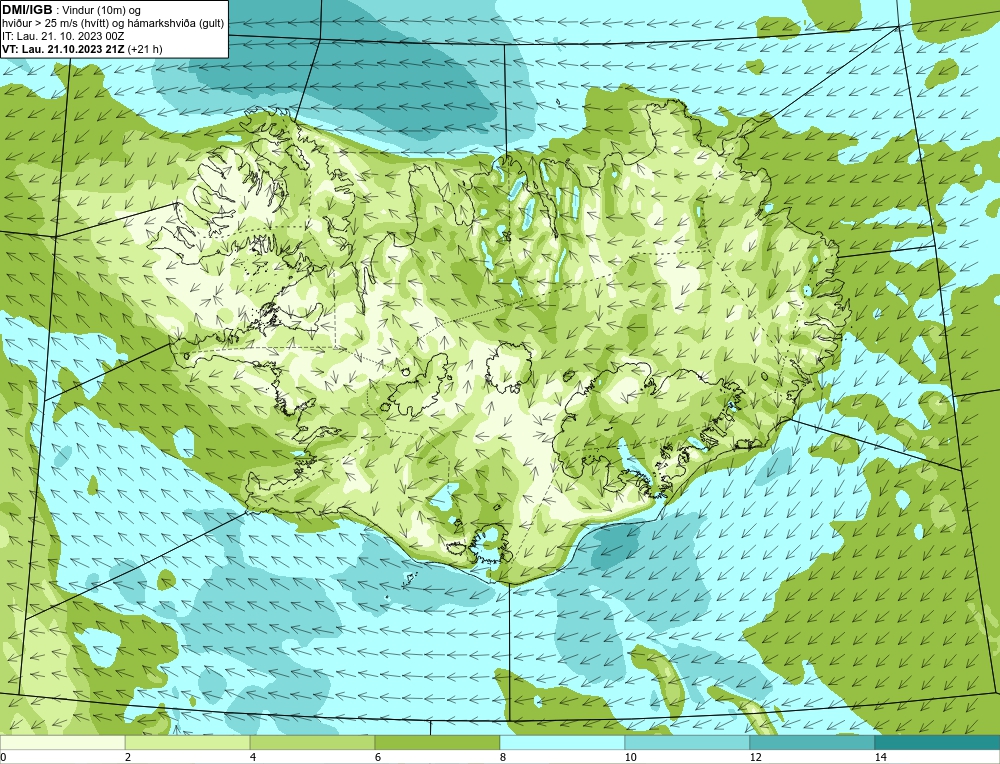Image resolution: width=1000 pixels, height=764 pixels.
Task: Click the 10–12 m/s turquoise legend swatch
Action: tap(687, 743)
